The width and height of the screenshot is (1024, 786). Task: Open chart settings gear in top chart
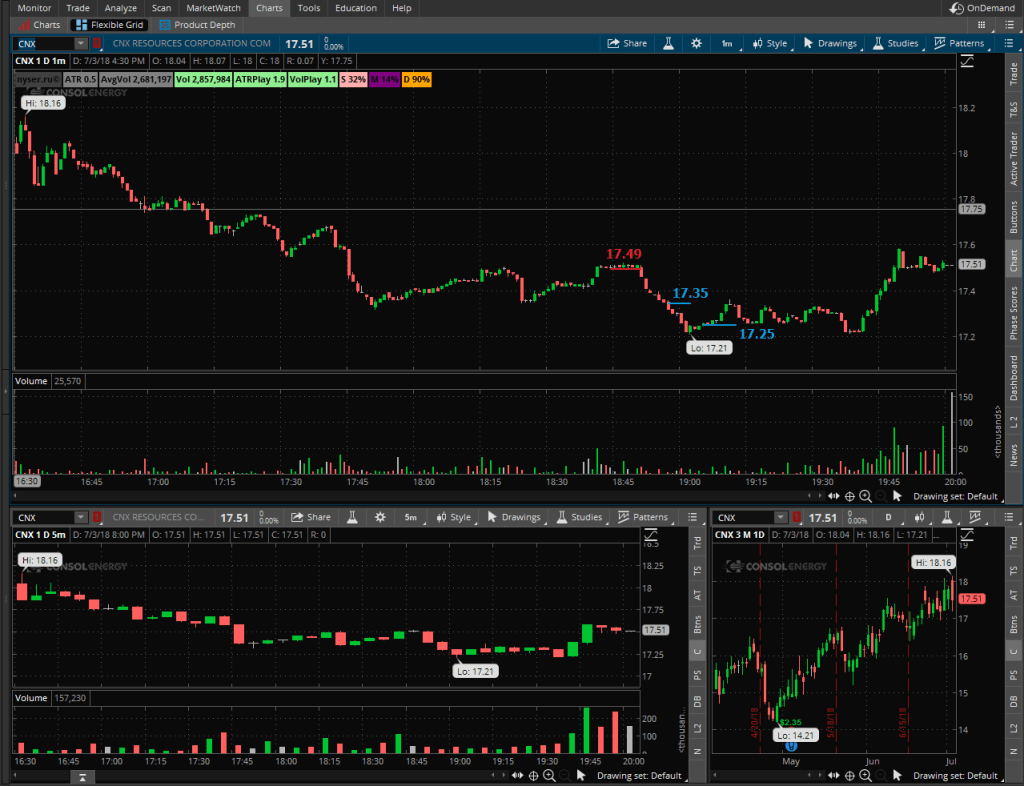696,44
